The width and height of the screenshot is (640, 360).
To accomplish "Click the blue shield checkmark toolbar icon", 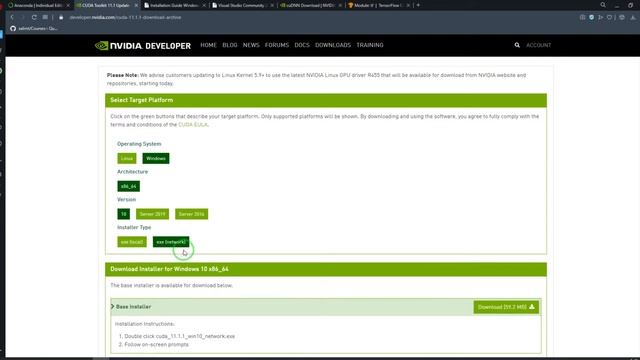I will click(591, 17).
